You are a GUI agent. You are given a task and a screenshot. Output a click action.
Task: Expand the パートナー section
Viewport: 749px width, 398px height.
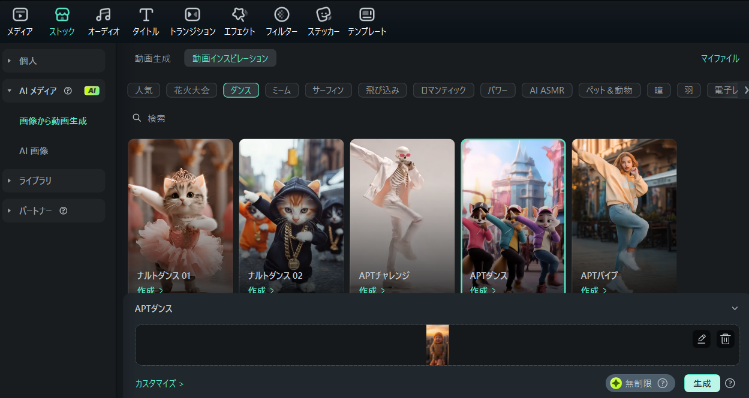tap(9, 211)
